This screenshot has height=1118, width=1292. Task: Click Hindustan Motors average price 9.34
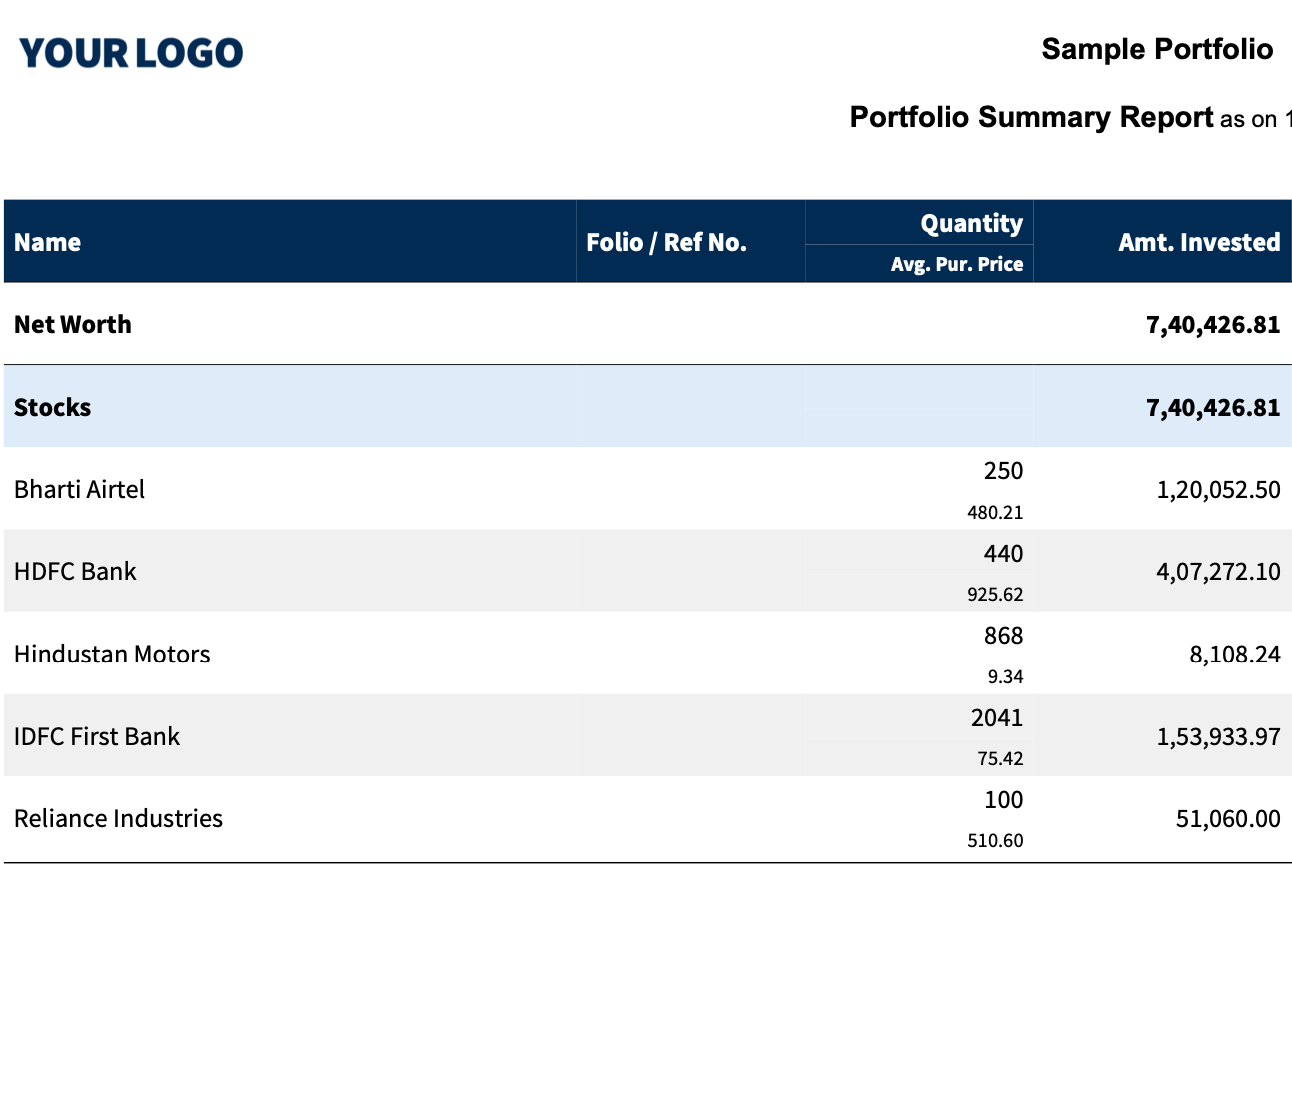click(1005, 676)
